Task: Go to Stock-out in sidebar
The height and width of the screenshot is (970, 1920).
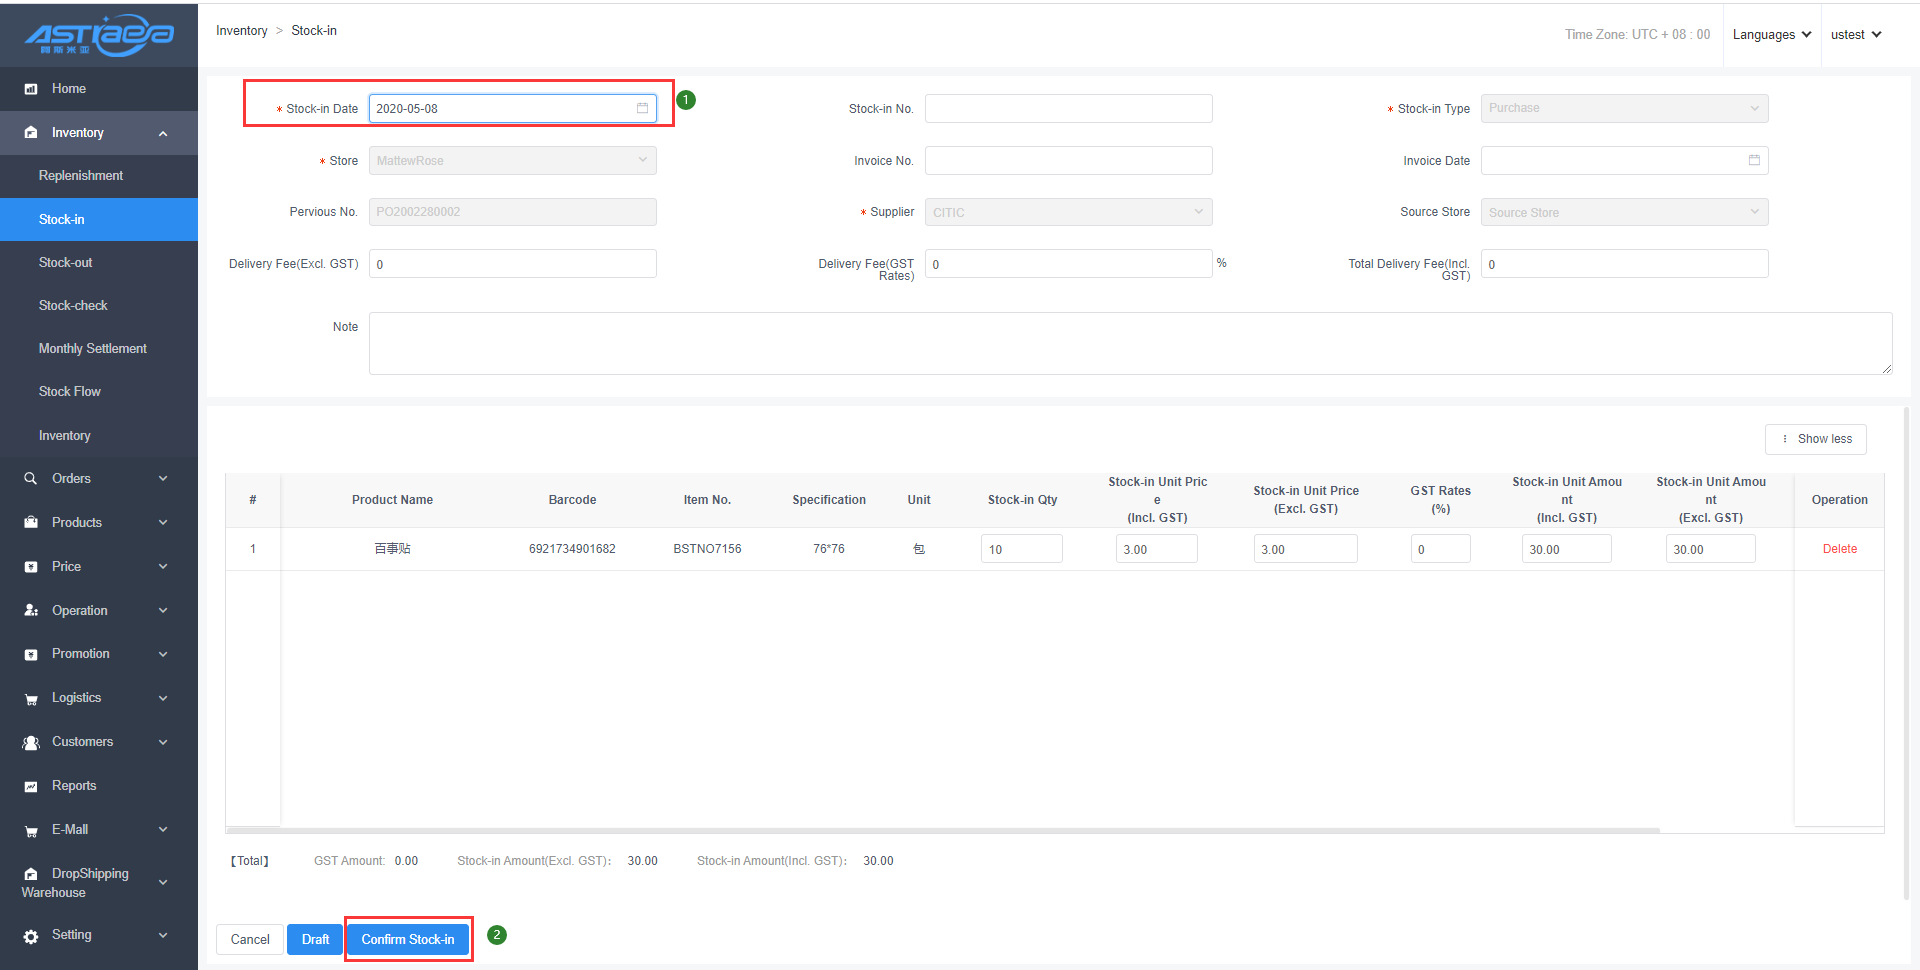Action: click(x=66, y=263)
